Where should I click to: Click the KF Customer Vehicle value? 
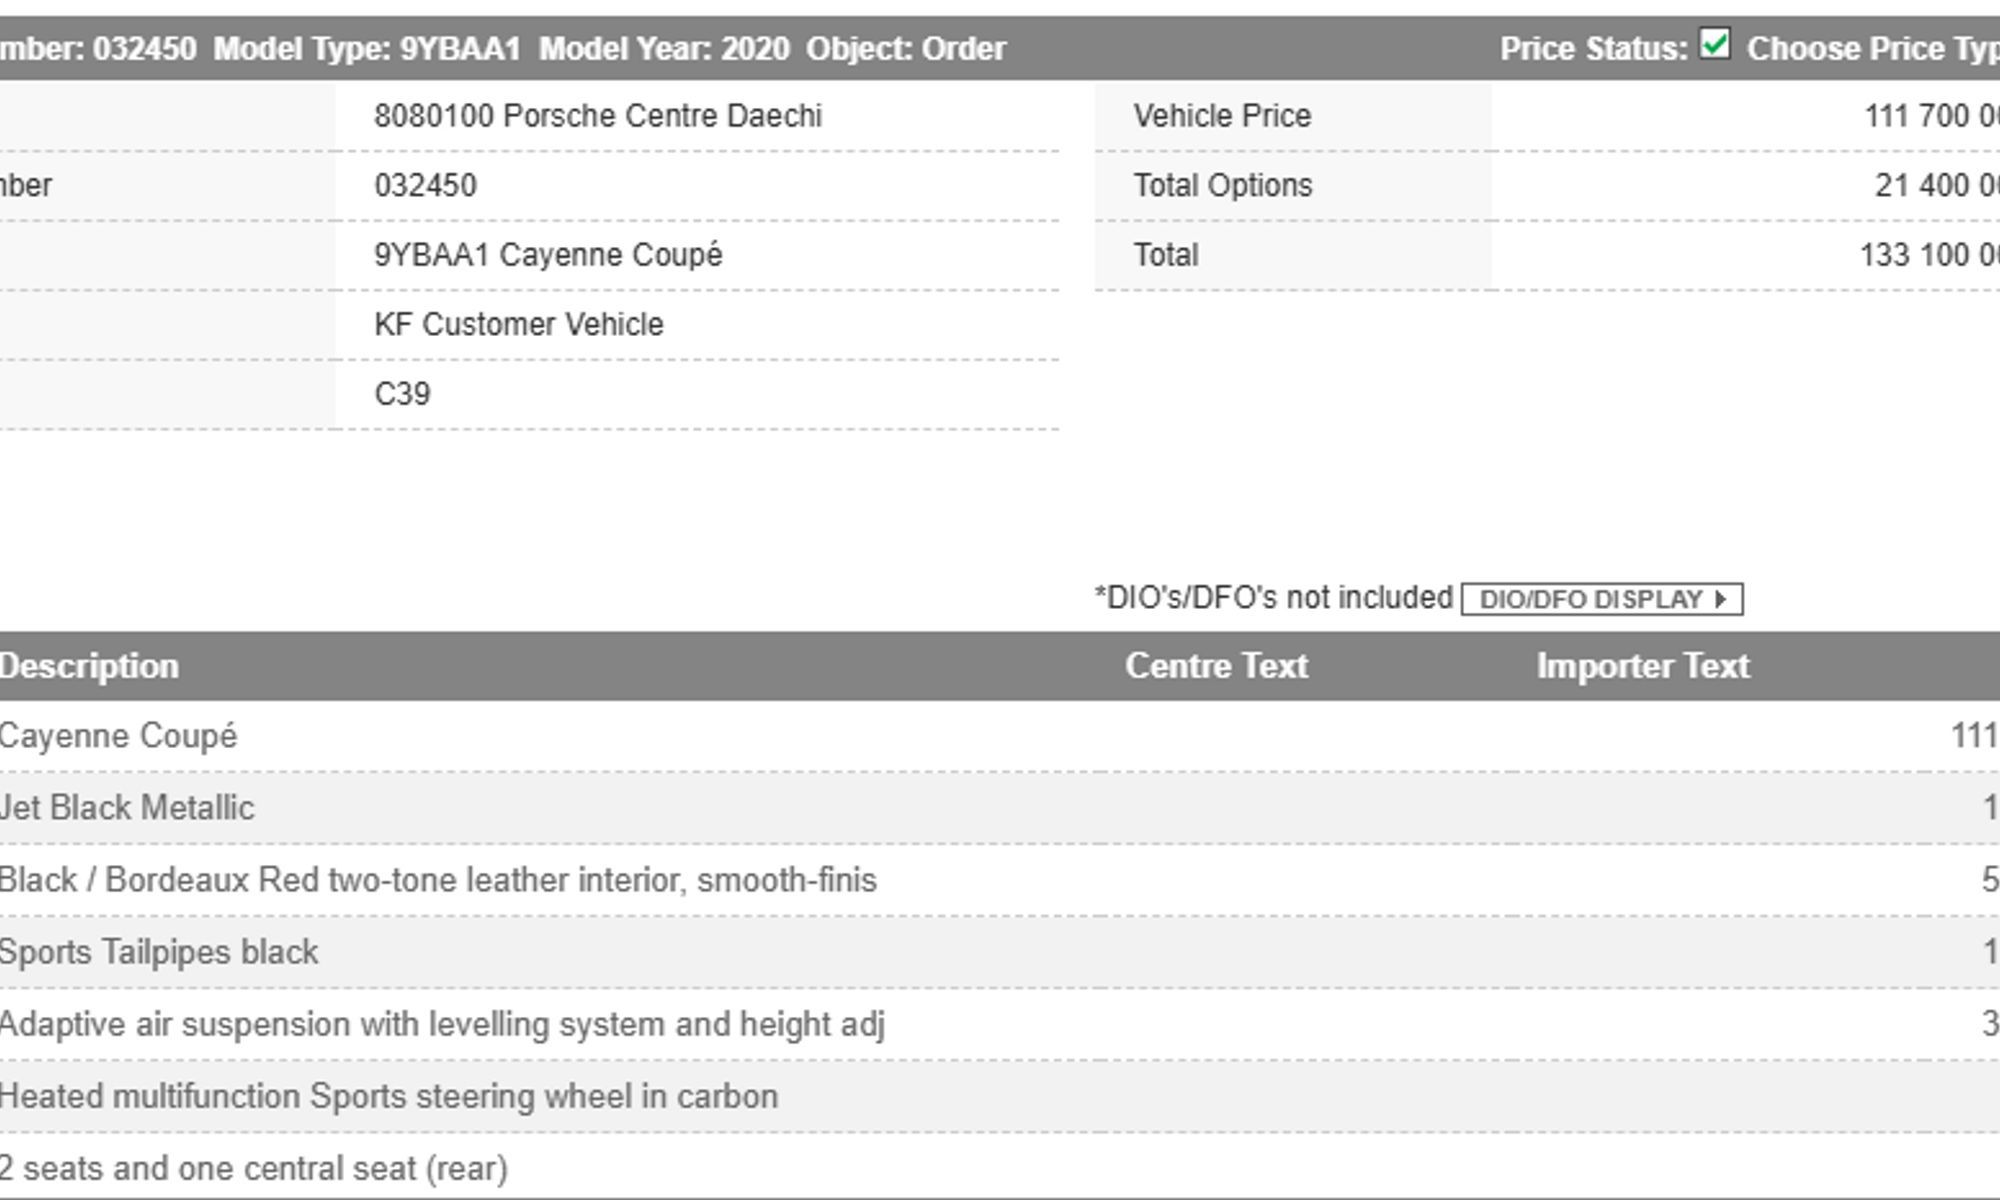pyautogui.click(x=518, y=325)
